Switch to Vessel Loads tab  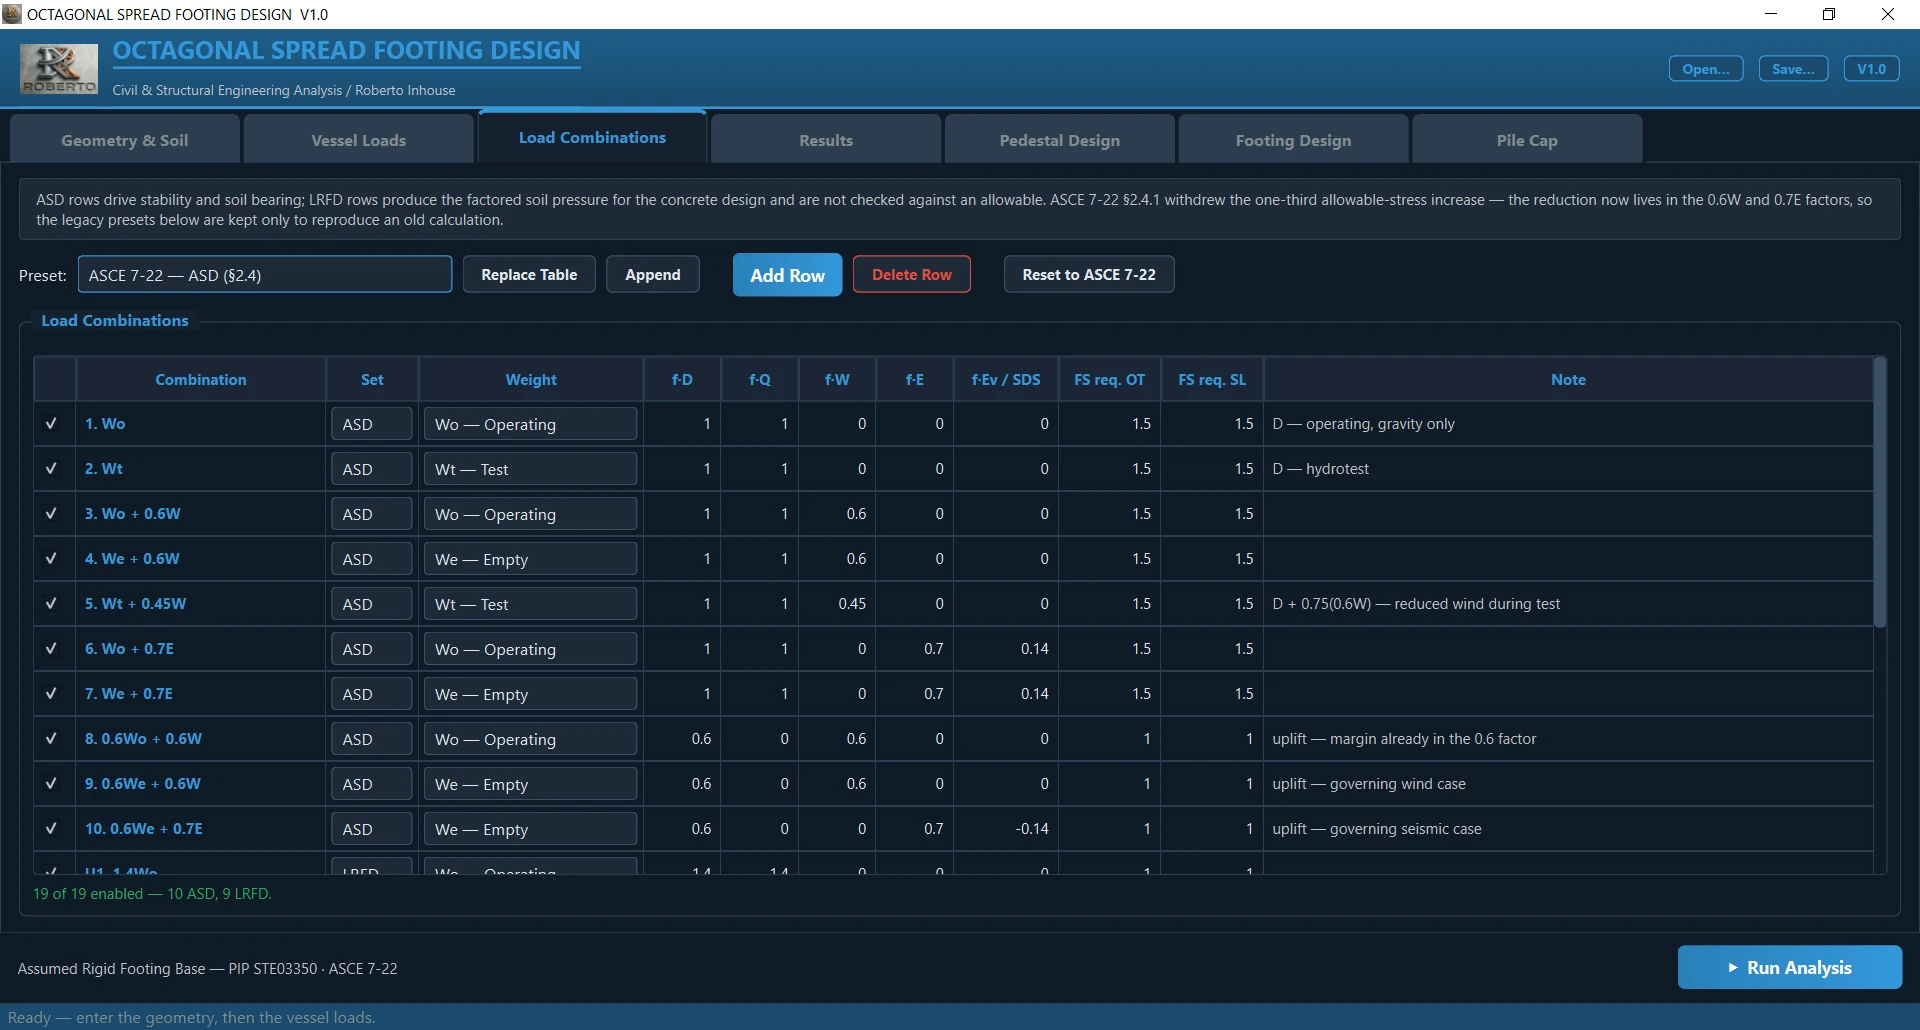(x=359, y=140)
